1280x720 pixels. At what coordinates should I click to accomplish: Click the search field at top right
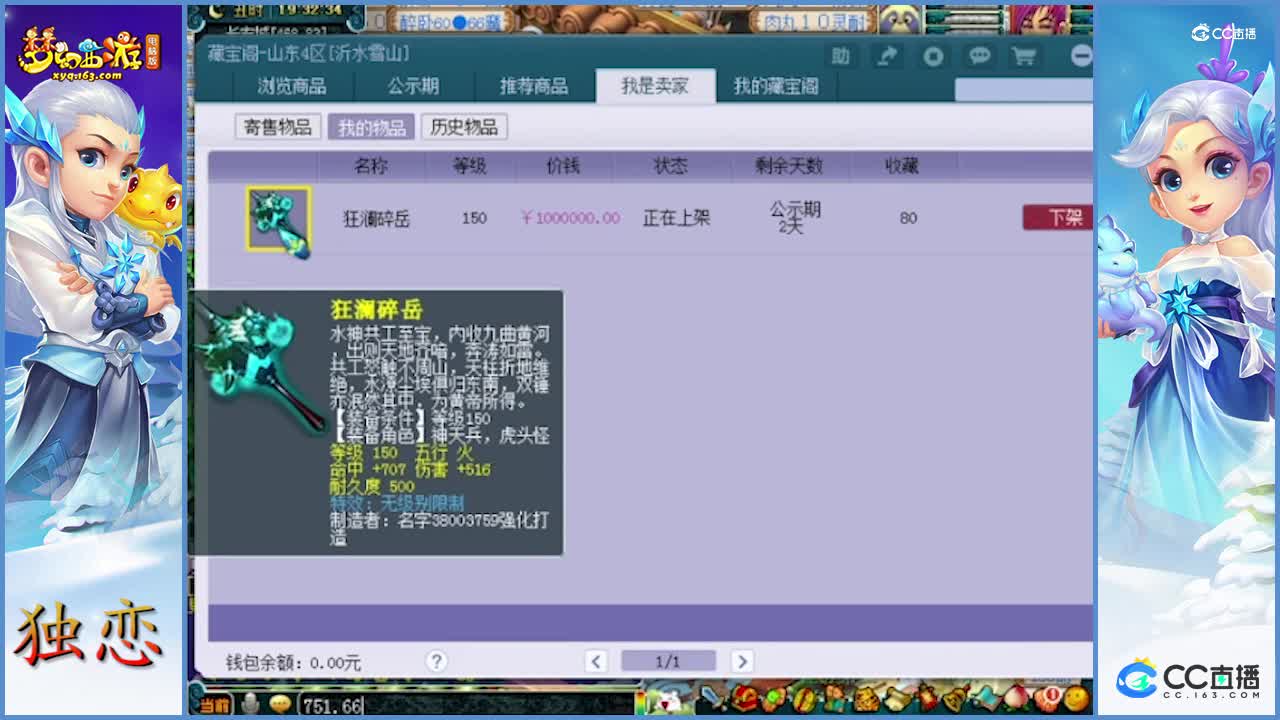[1023, 89]
